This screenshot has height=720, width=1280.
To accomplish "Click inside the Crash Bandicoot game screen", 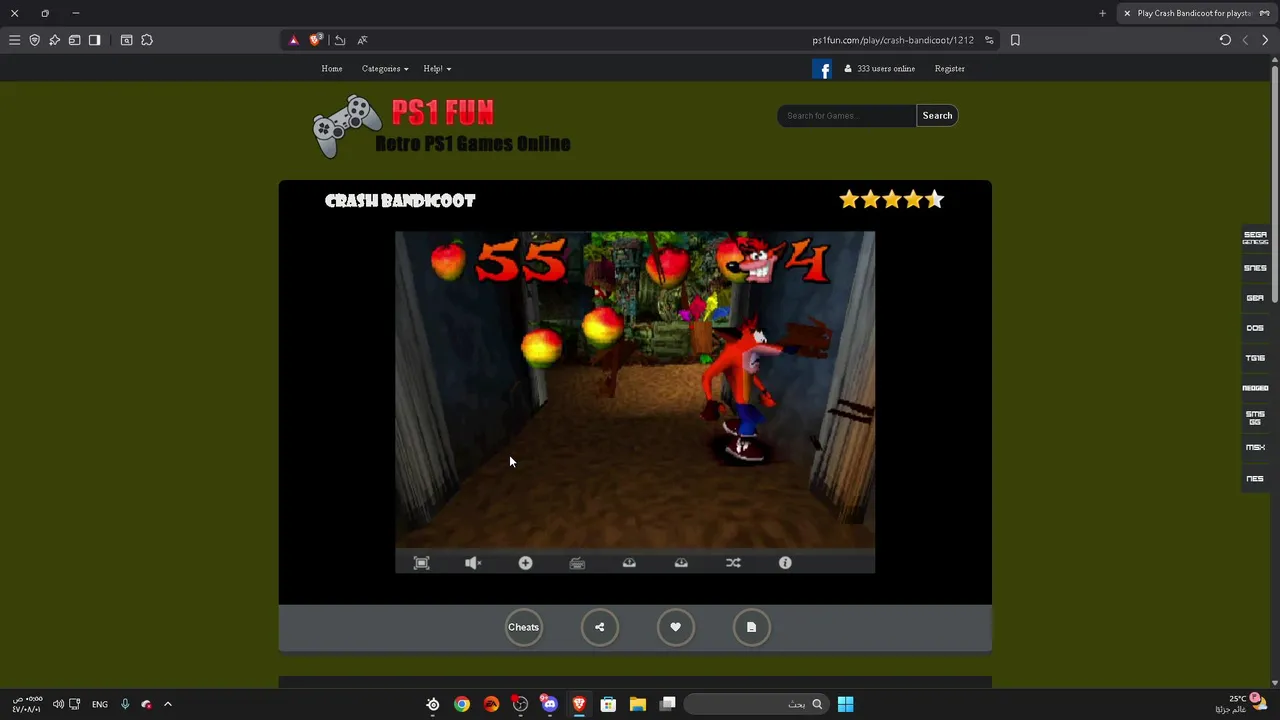I will [635, 390].
